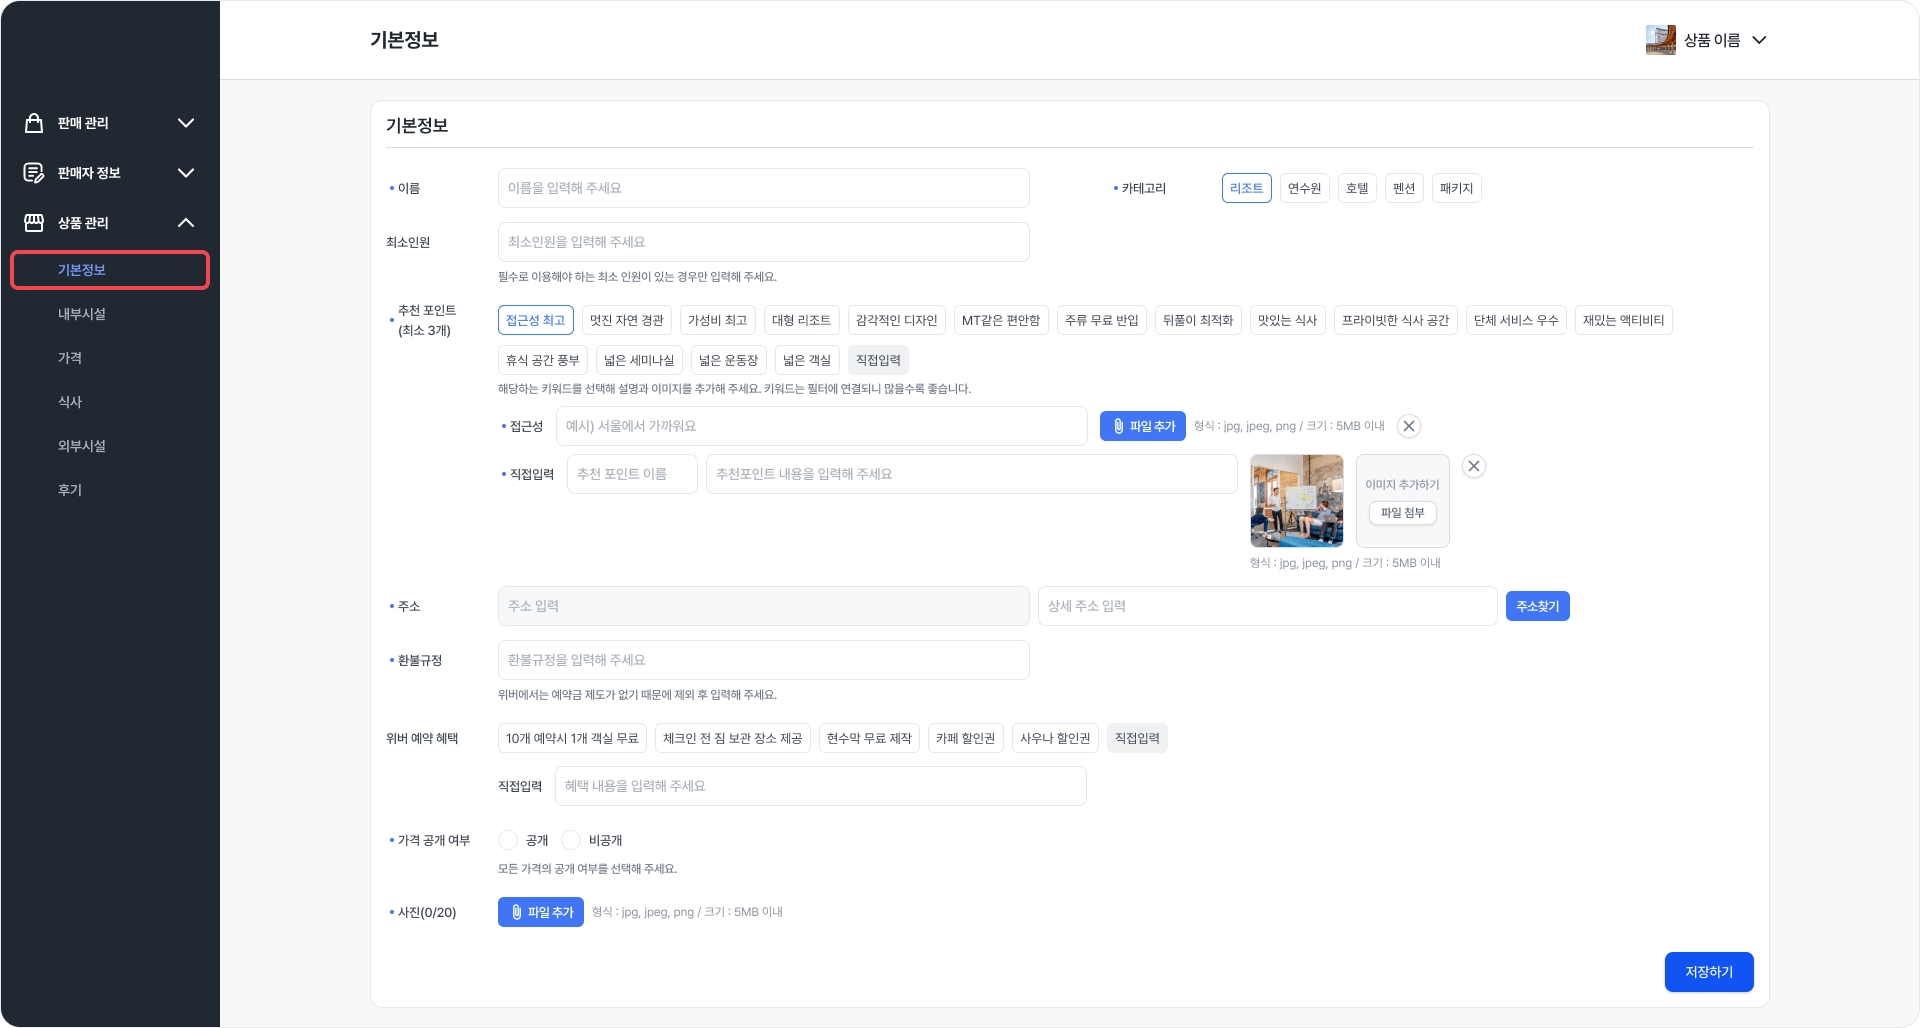Click the 상세 주소 입력 field
The image size is (1920, 1028).
click(1268, 606)
